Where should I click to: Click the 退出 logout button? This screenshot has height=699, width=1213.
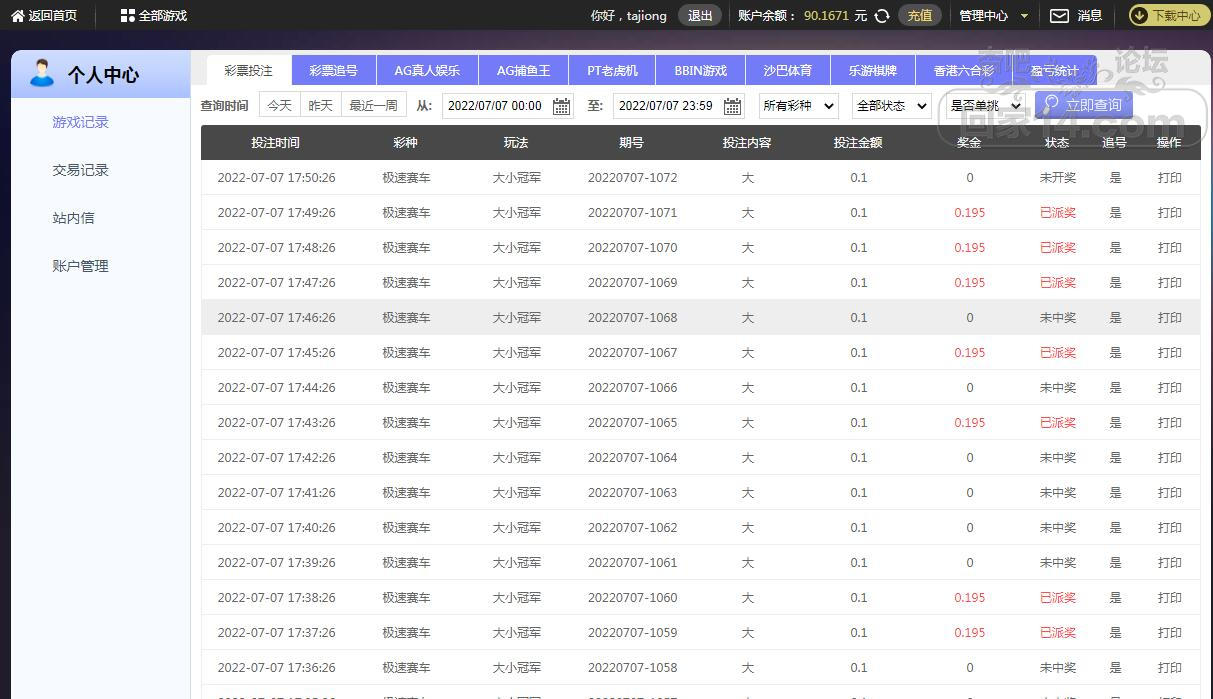[x=700, y=16]
